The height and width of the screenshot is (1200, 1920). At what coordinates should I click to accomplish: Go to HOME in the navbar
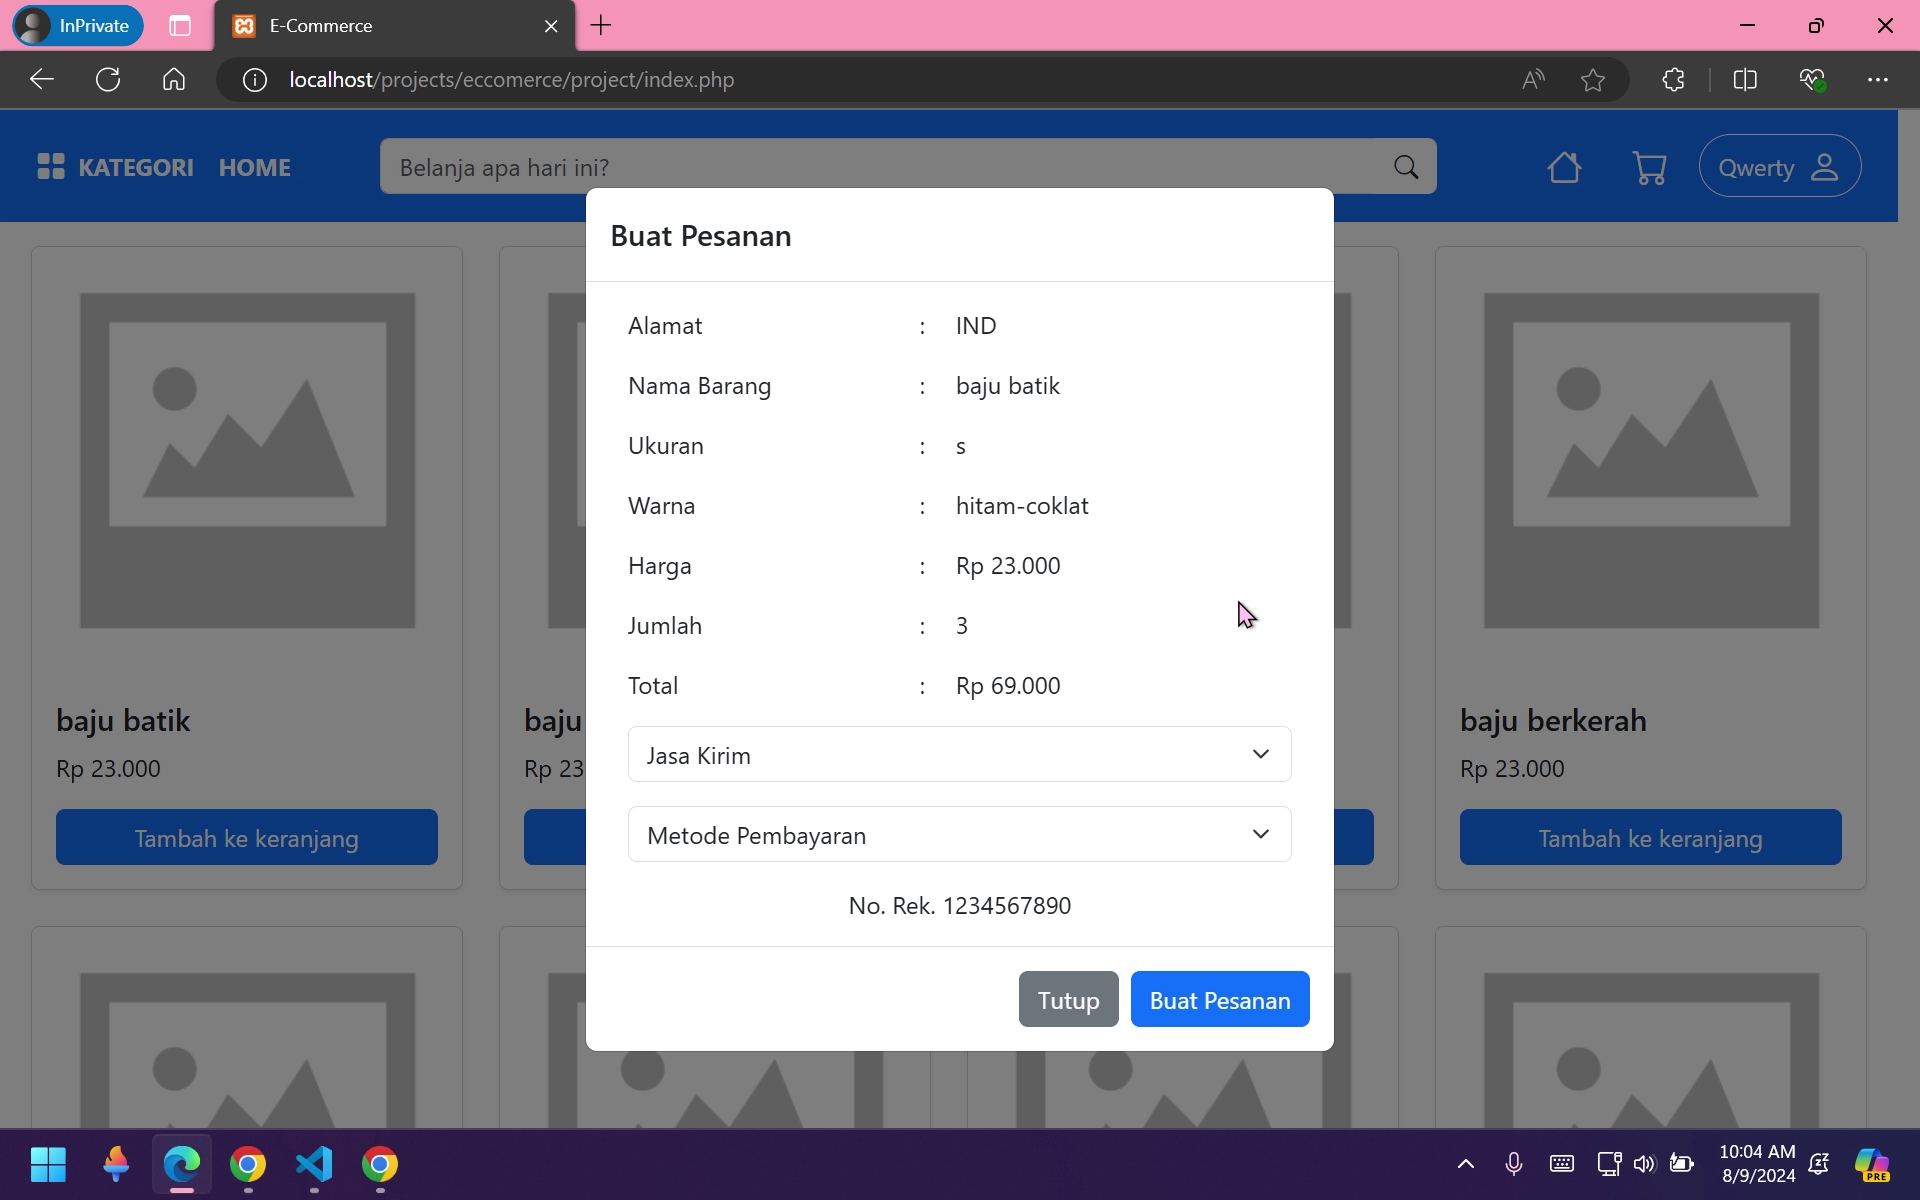[255, 167]
